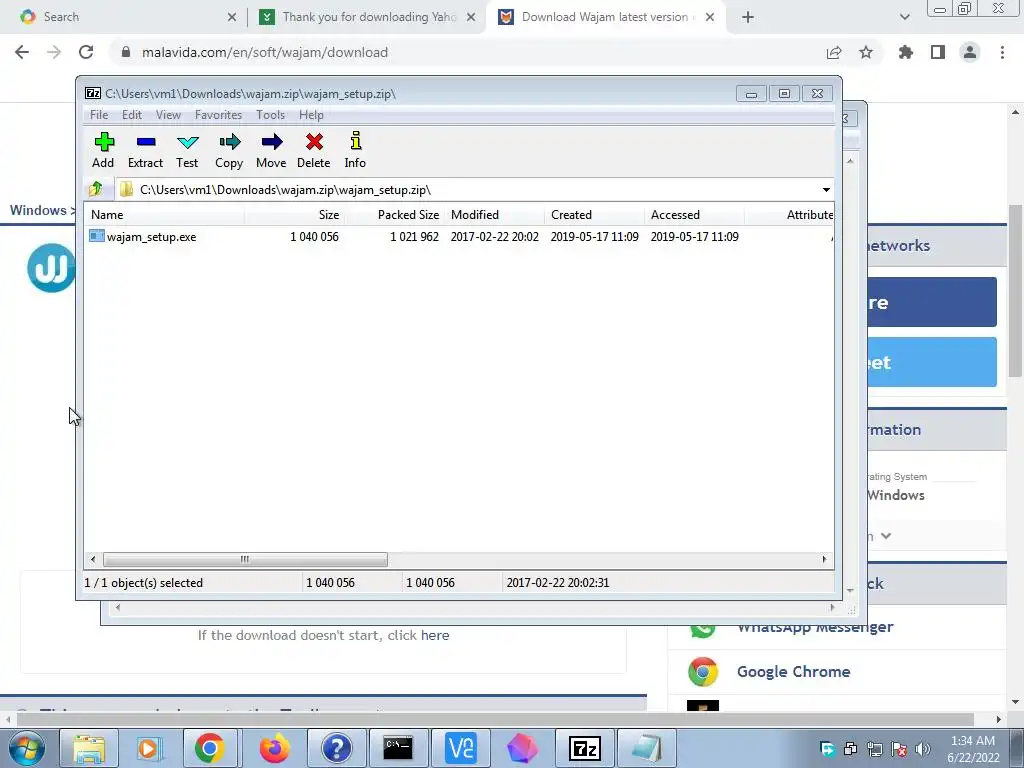Open the VNC app from the taskbar
The image size is (1024, 768).
[460, 748]
